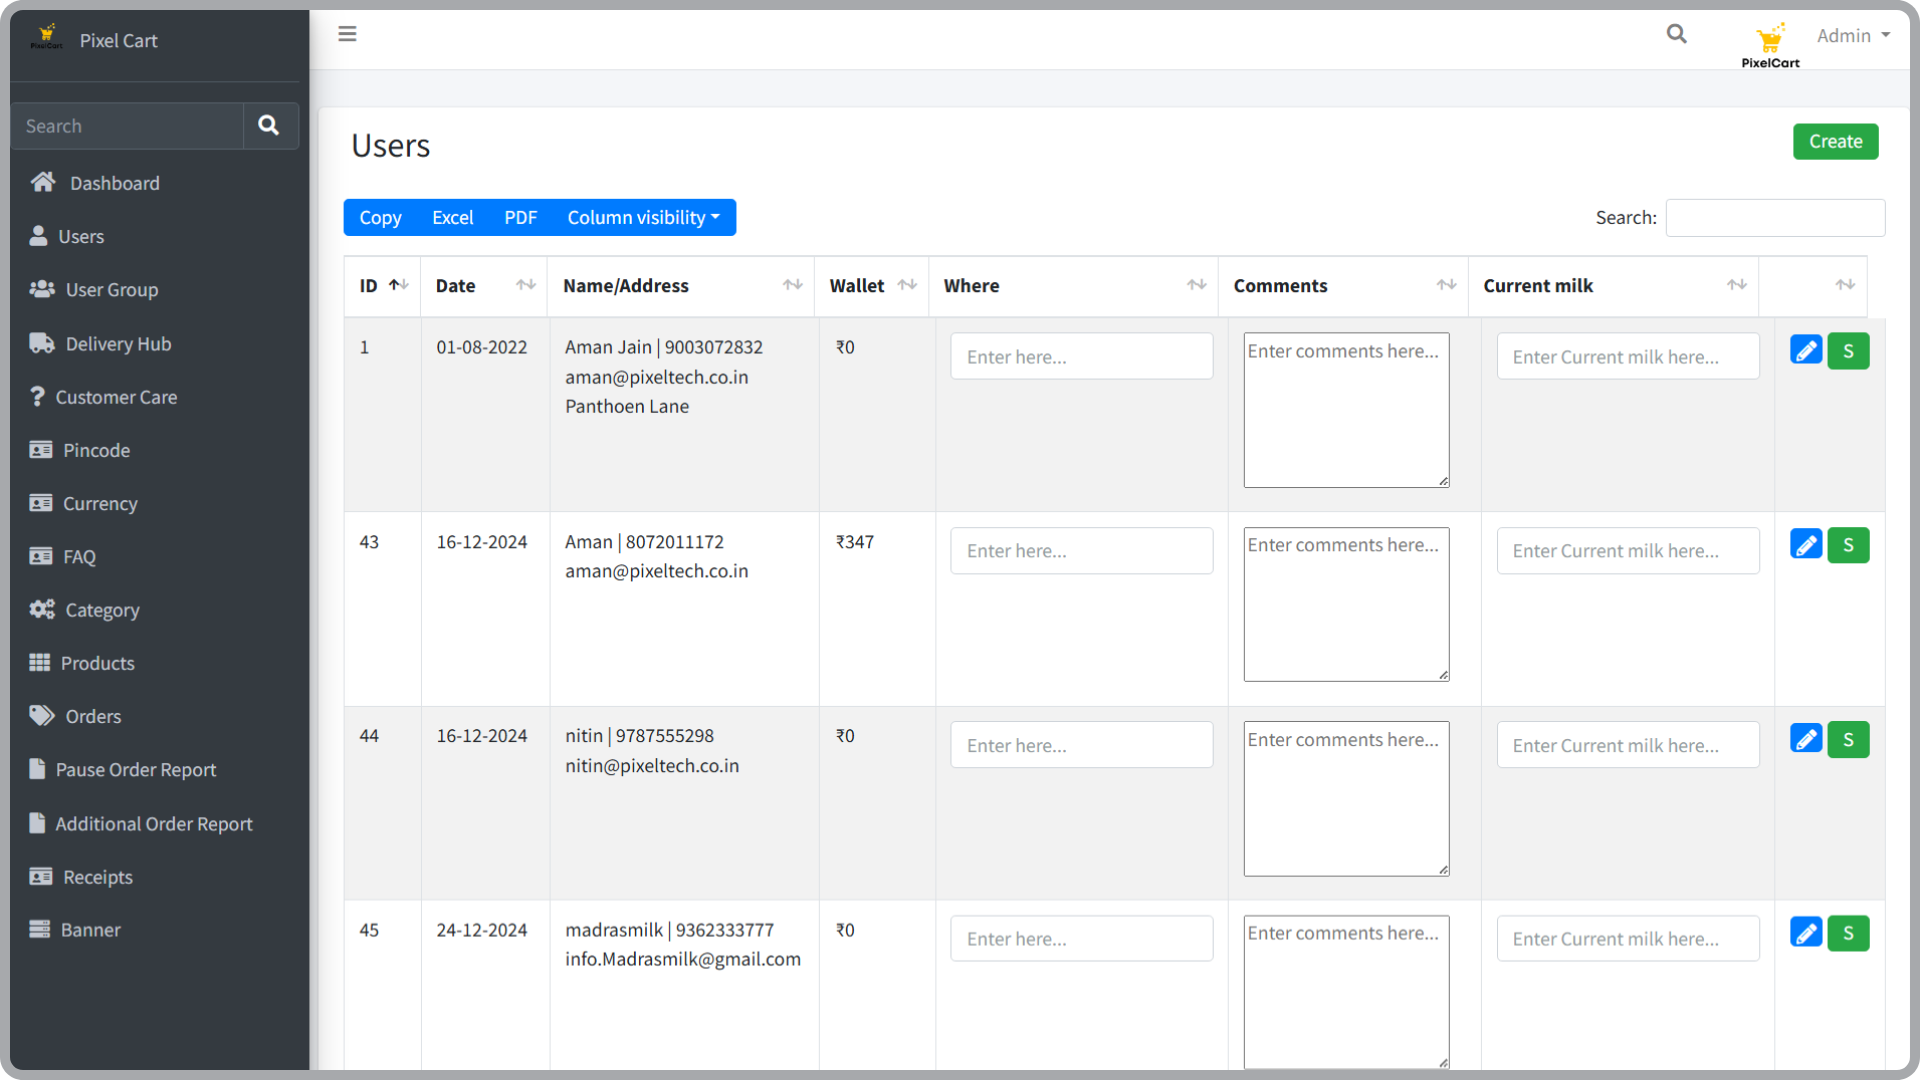Click Where field for Aman Jain row
The width and height of the screenshot is (1920, 1080).
coord(1081,356)
